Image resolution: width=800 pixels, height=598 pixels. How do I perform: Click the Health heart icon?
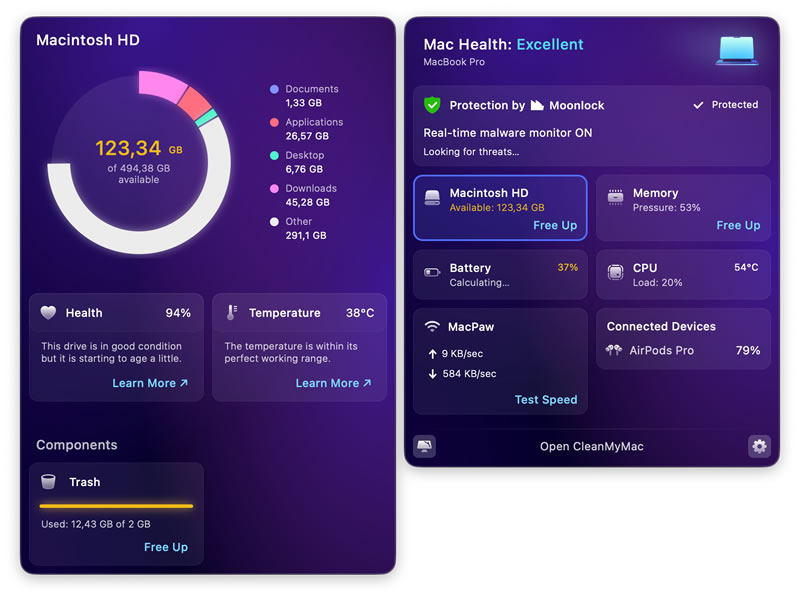tap(48, 312)
